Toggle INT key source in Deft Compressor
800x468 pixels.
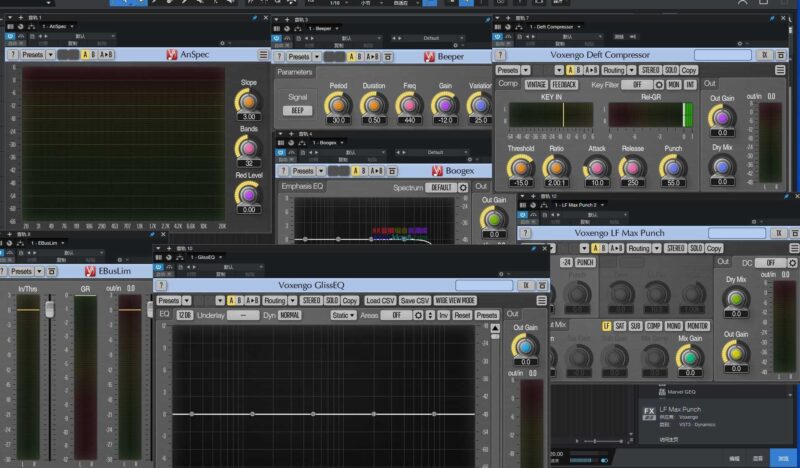coord(690,85)
